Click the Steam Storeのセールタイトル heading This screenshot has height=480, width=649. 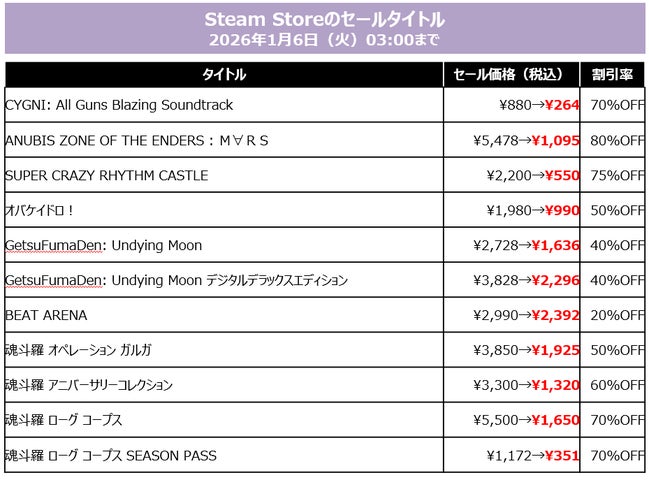(x=324, y=19)
